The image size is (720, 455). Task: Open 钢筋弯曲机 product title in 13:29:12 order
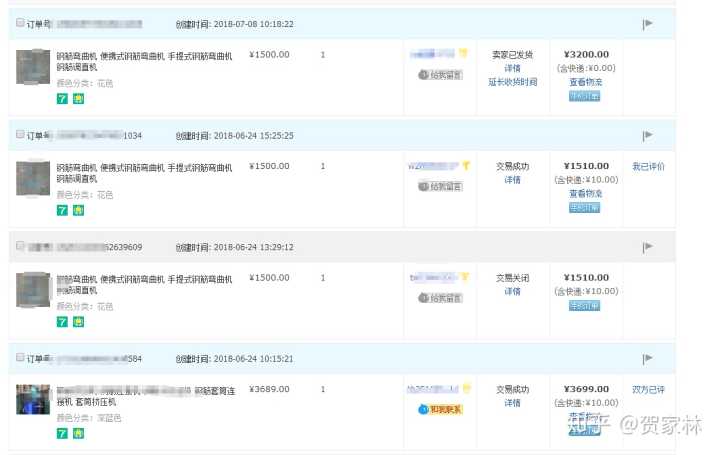(x=144, y=285)
